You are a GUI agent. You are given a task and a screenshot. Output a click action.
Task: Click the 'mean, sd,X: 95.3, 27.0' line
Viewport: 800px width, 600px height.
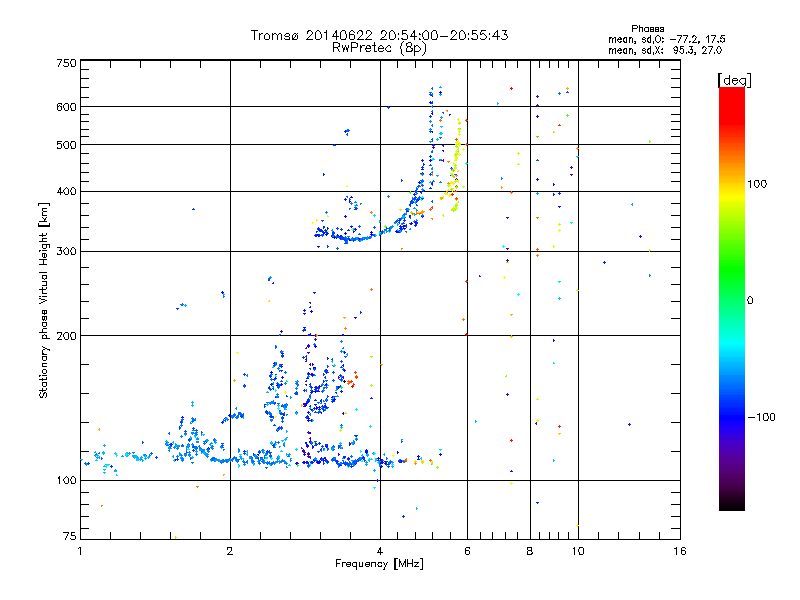665,50
